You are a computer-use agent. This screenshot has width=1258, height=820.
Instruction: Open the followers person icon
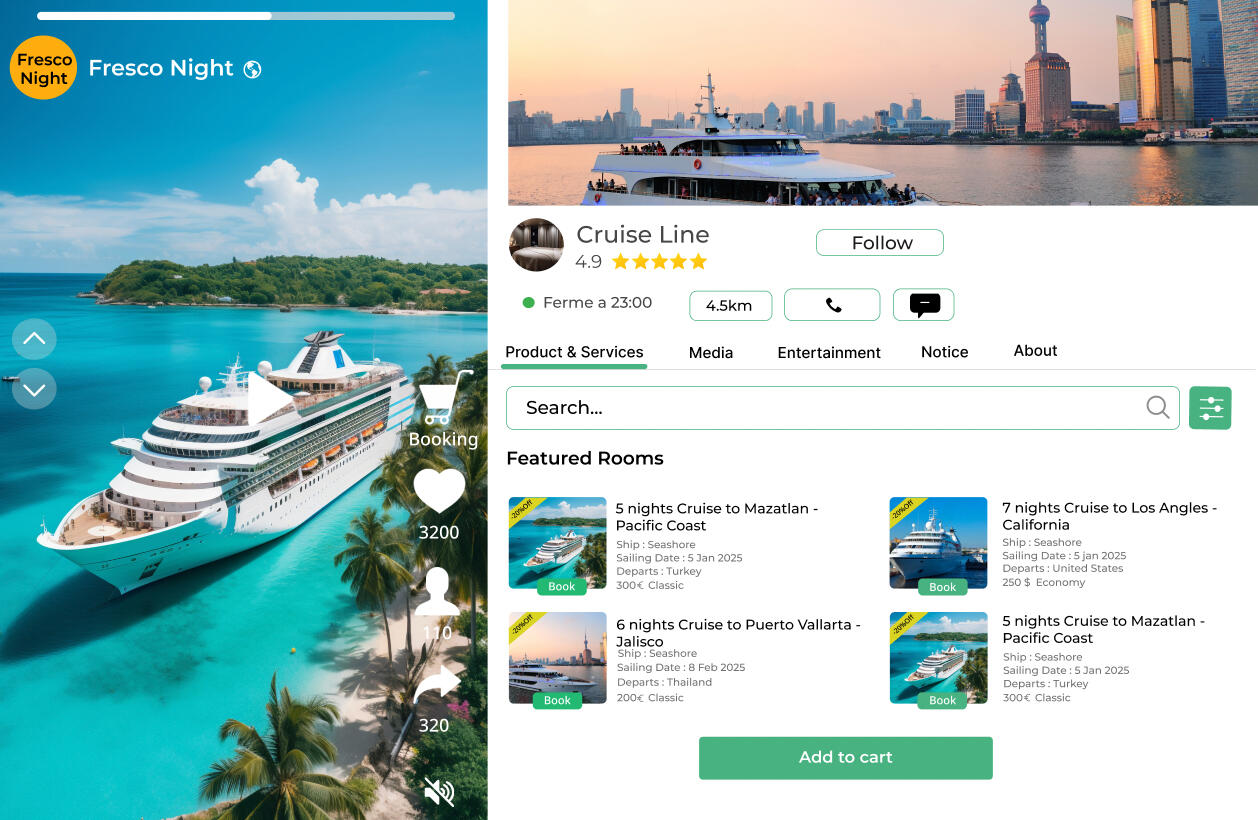point(437,591)
